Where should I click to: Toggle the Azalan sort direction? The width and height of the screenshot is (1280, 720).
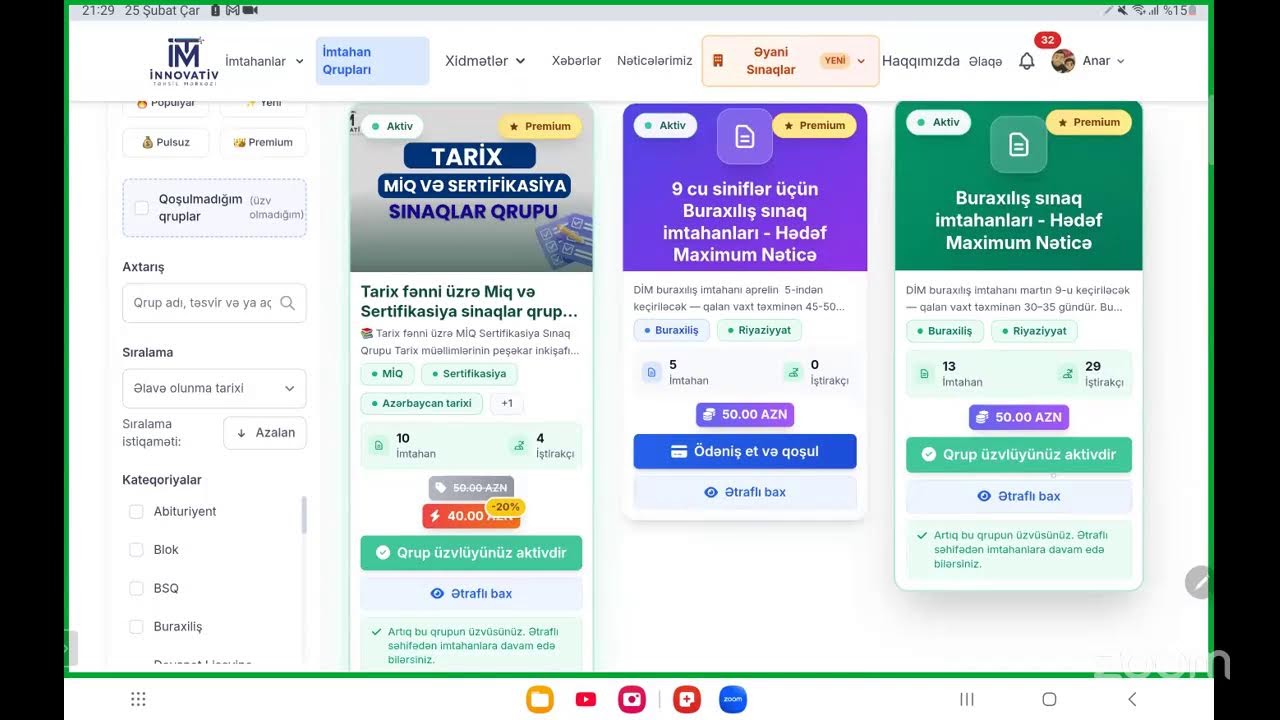tap(265, 433)
